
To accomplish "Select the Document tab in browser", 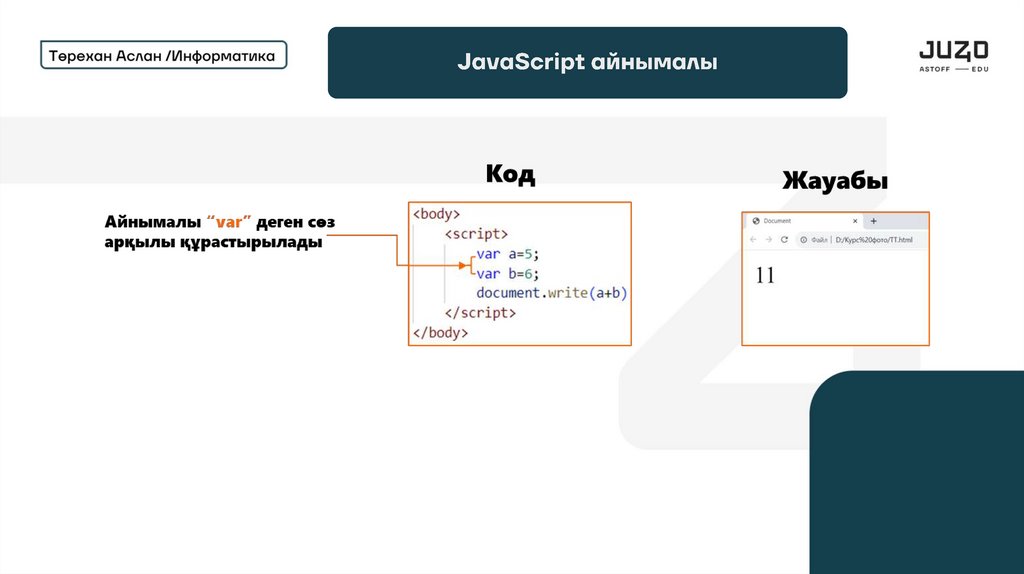I will 805,221.
